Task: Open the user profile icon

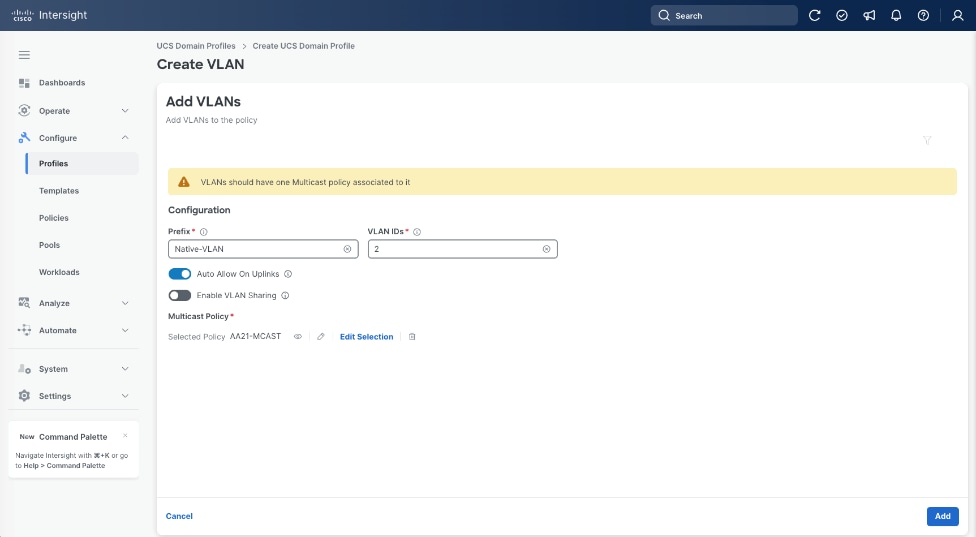Action: tap(957, 16)
